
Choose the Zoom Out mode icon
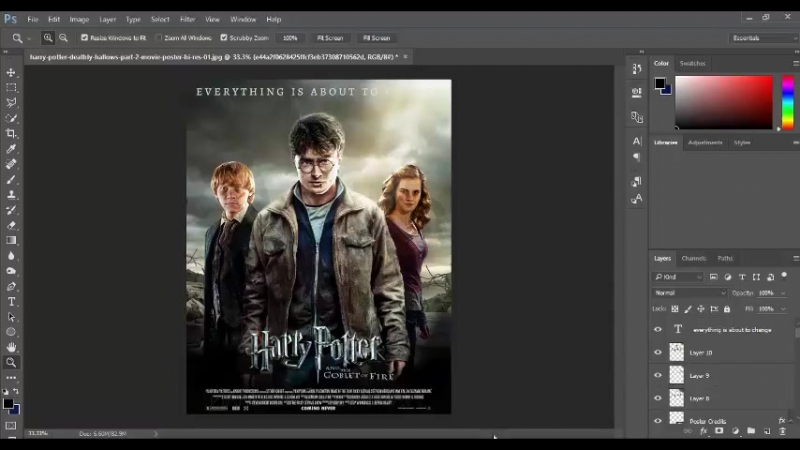point(63,38)
